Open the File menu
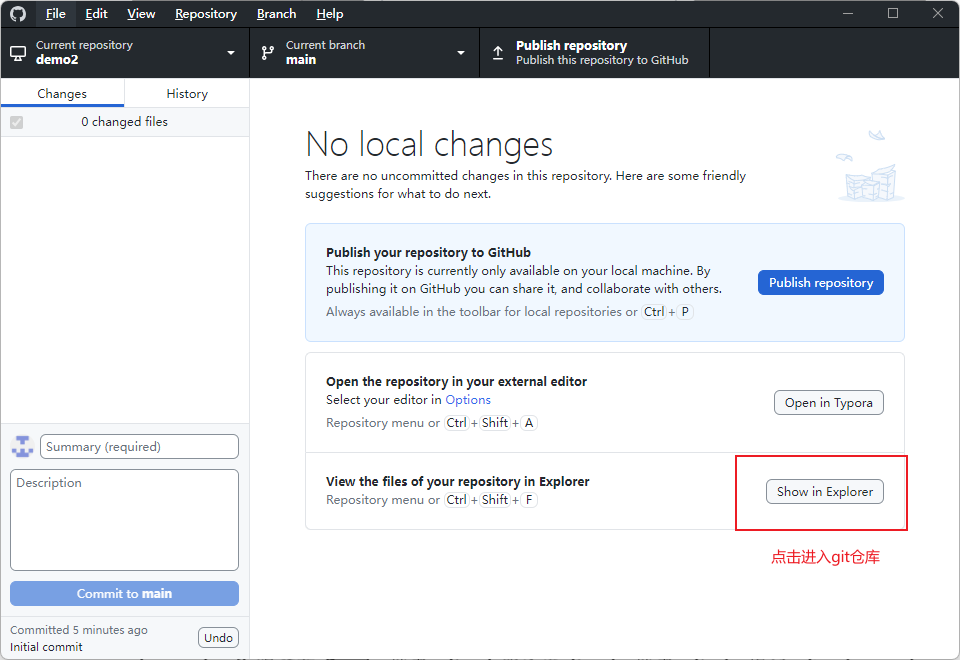 coord(55,14)
